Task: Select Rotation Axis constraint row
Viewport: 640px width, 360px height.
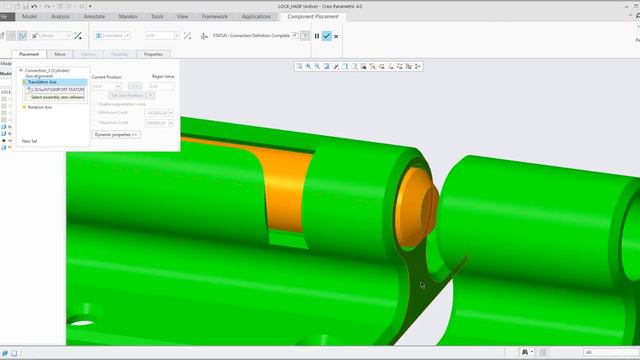Action: [x=40, y=107]
